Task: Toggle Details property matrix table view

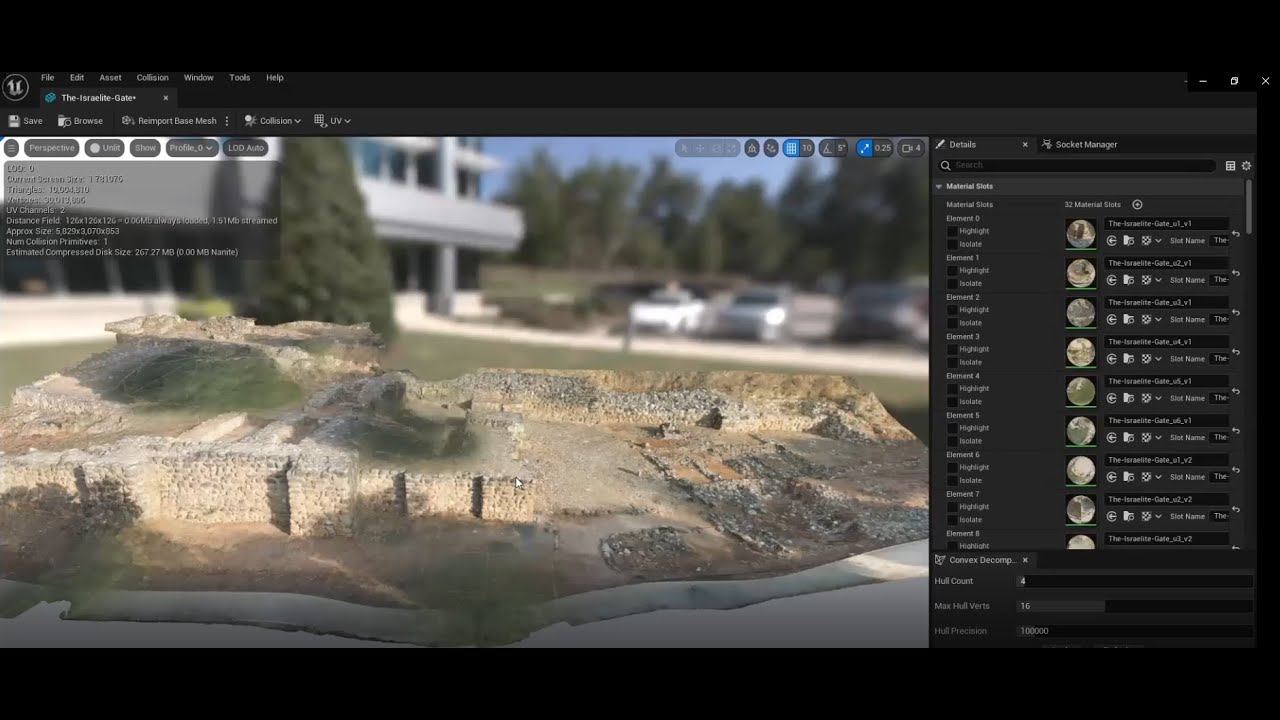Action: tap(1230, 166)
